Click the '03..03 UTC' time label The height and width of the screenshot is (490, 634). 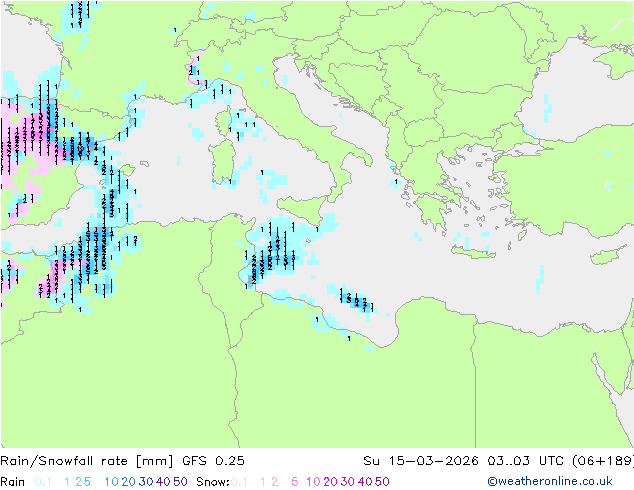526,461
